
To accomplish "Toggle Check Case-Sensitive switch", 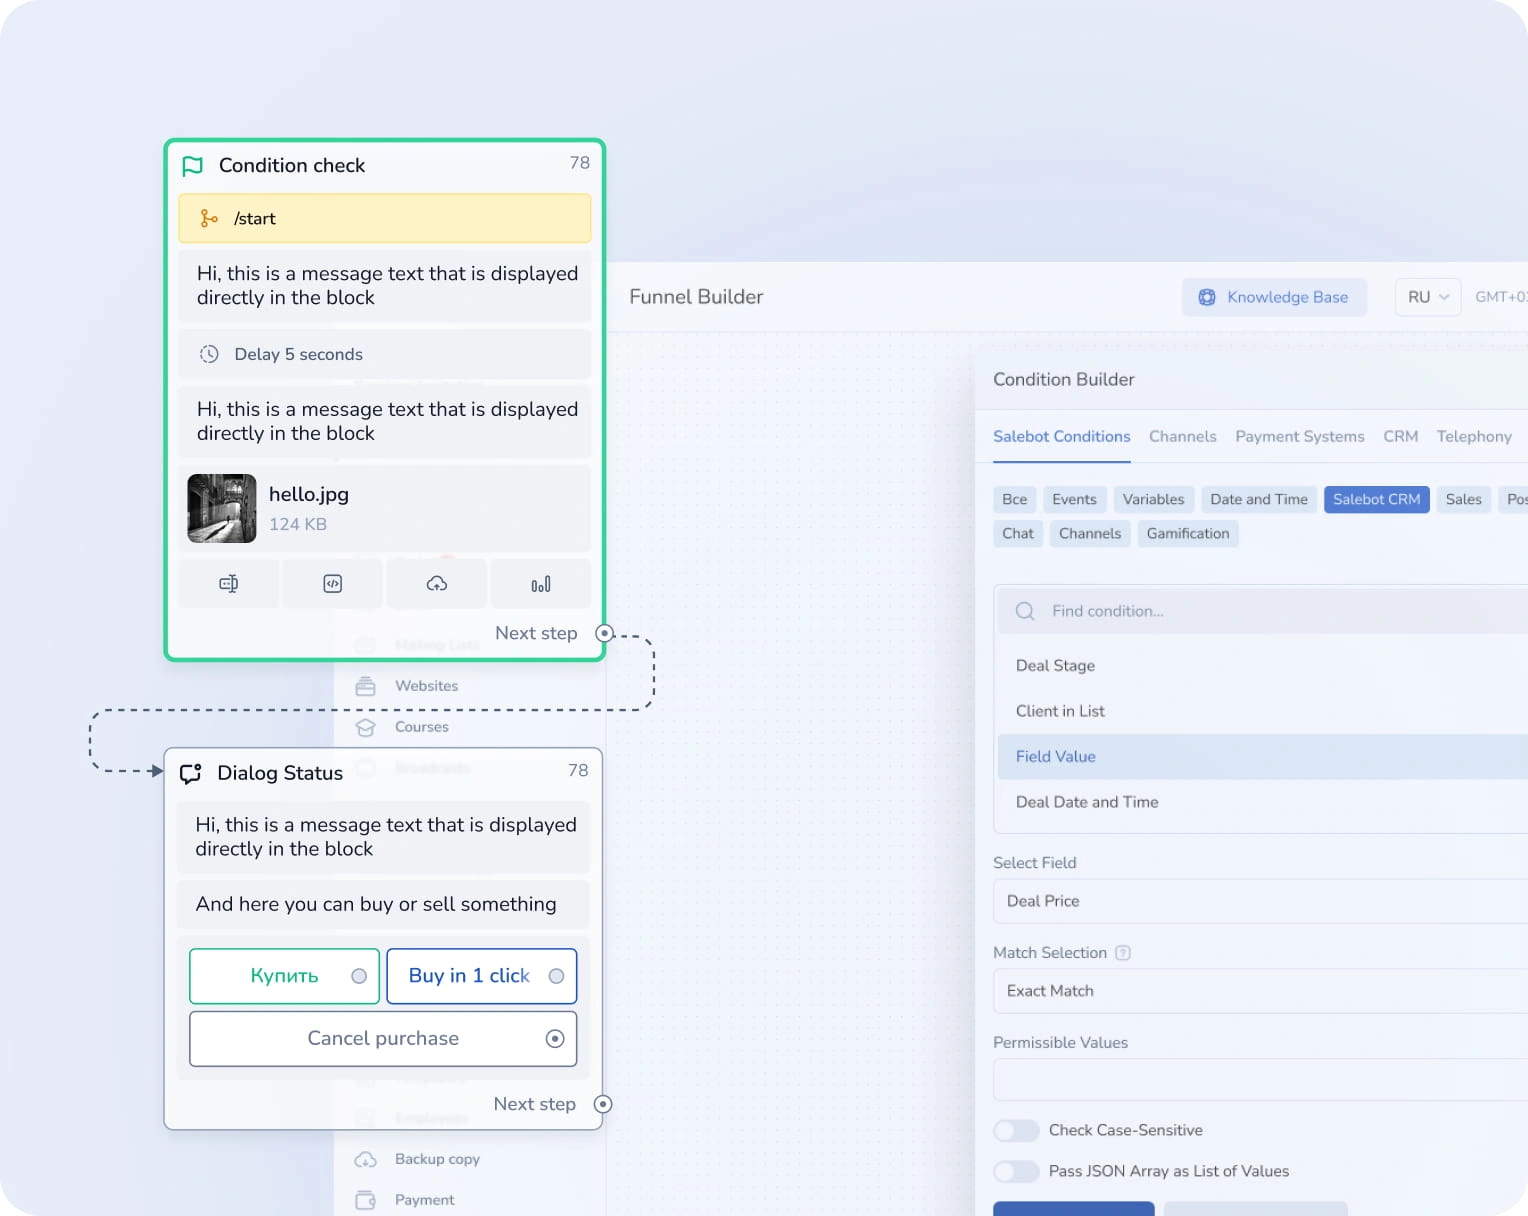I will (1016, 1130).
